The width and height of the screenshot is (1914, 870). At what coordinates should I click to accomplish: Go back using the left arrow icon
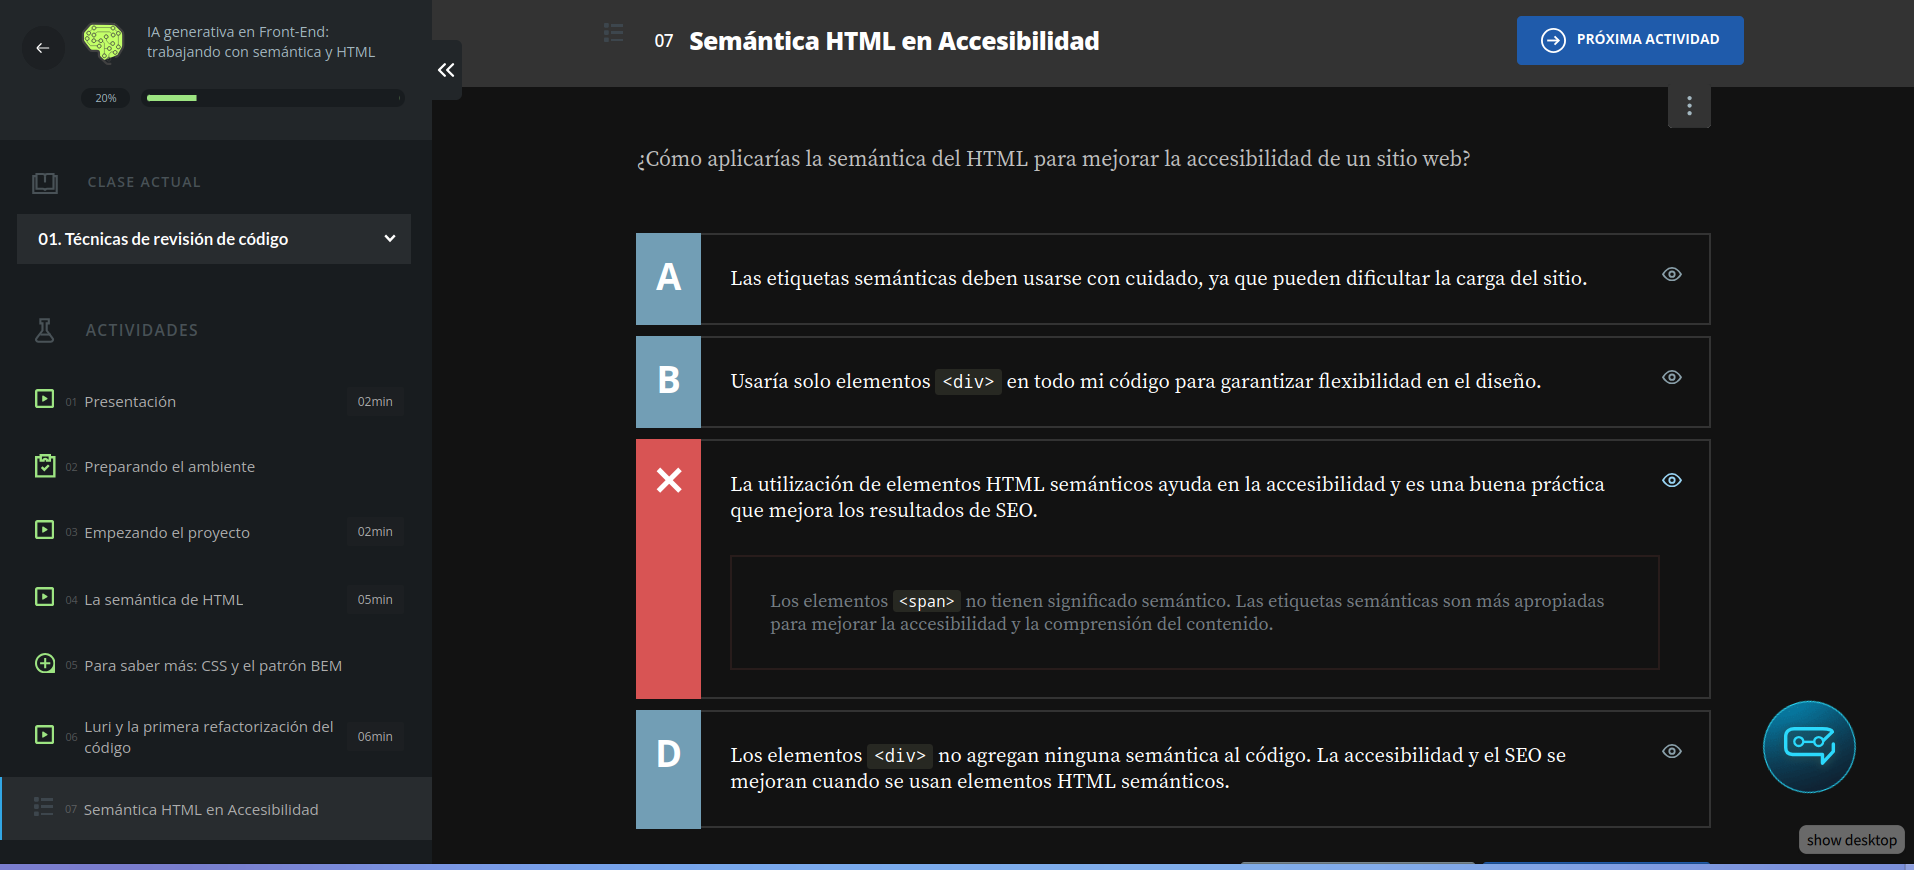(x=43, y=47)
